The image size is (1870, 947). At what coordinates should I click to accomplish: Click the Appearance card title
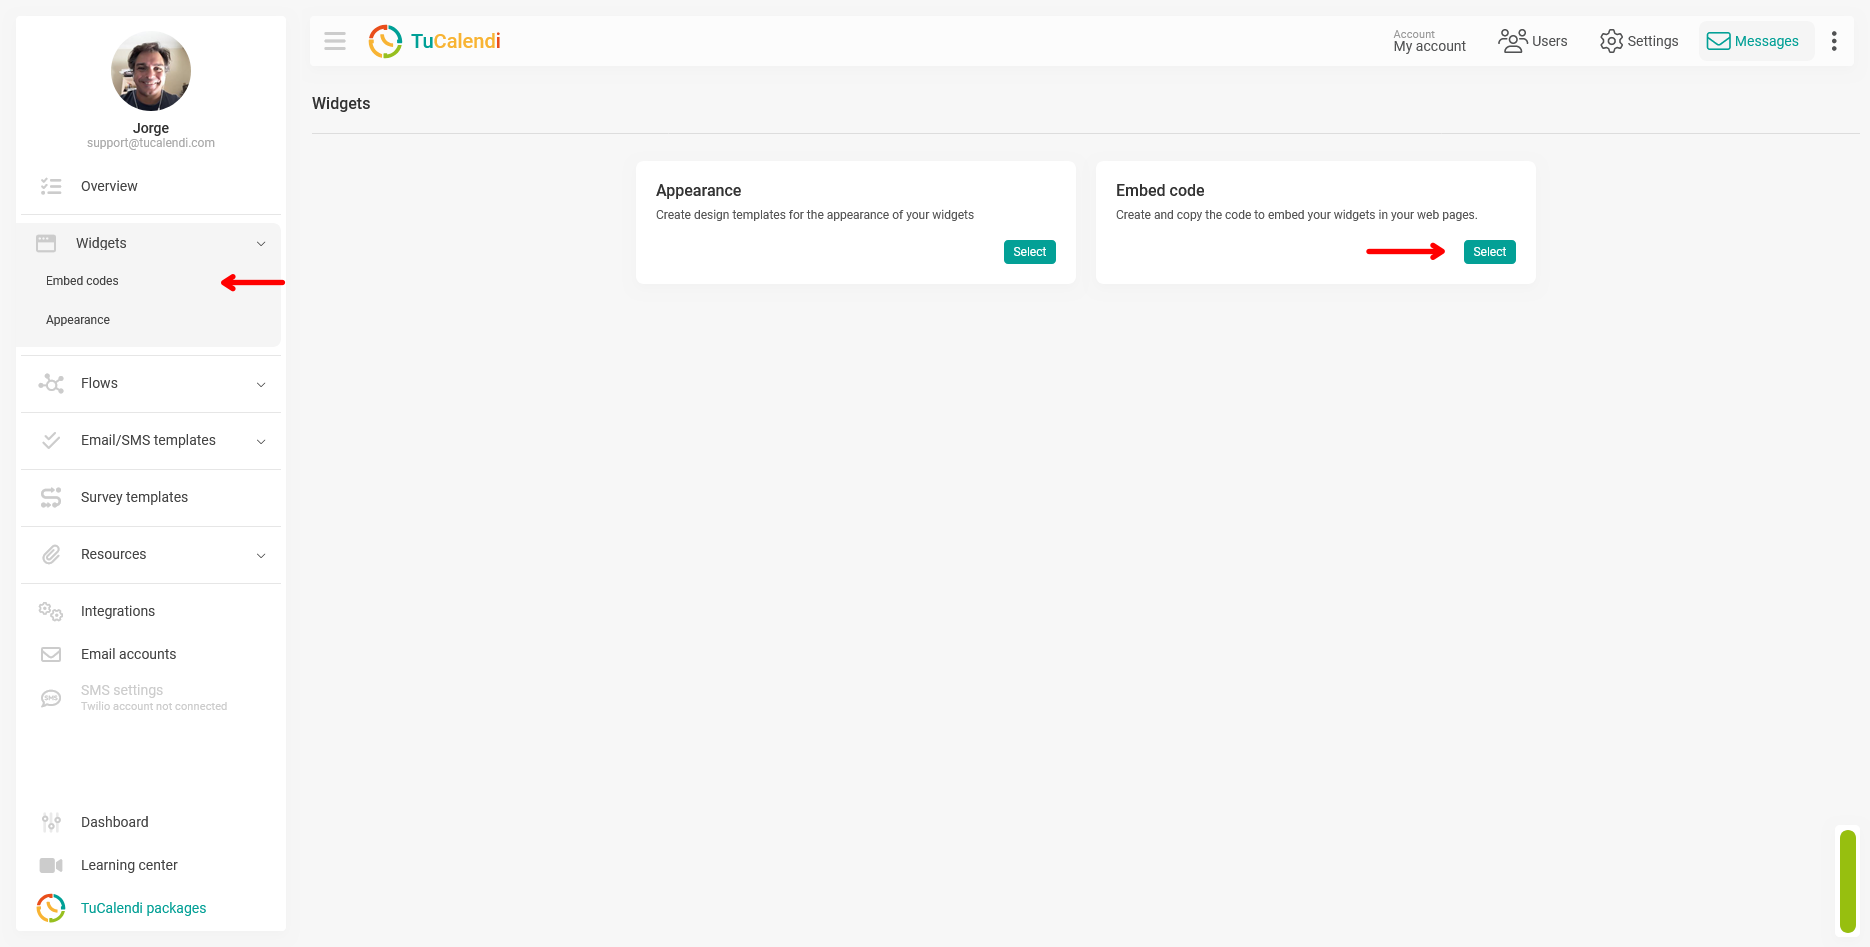[x=698, y=190]
